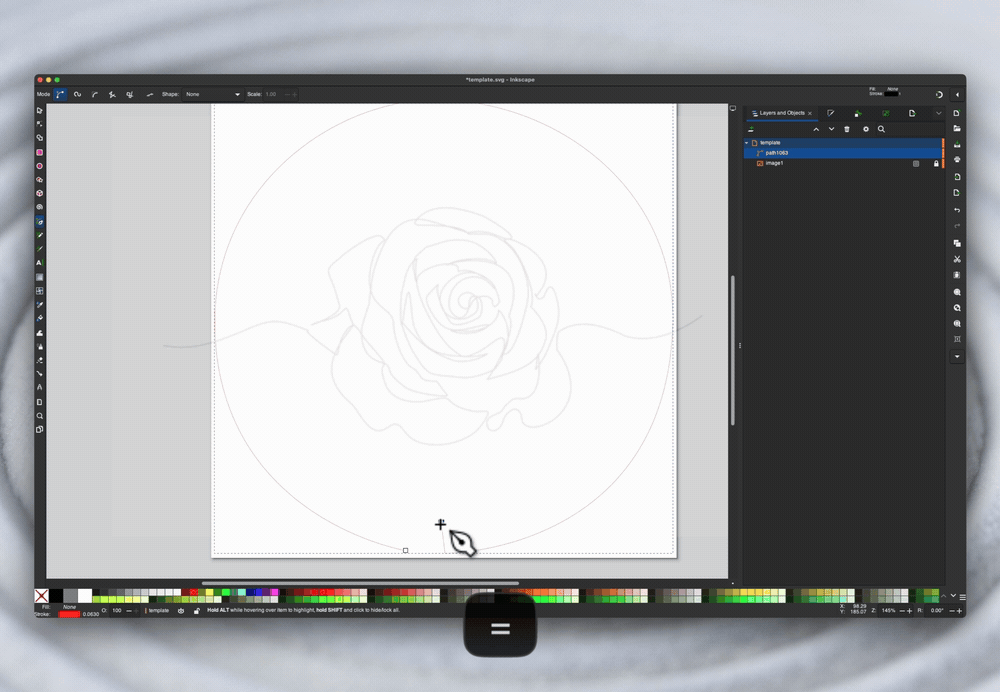Select the Node editing tool

[x=40, y=124]
